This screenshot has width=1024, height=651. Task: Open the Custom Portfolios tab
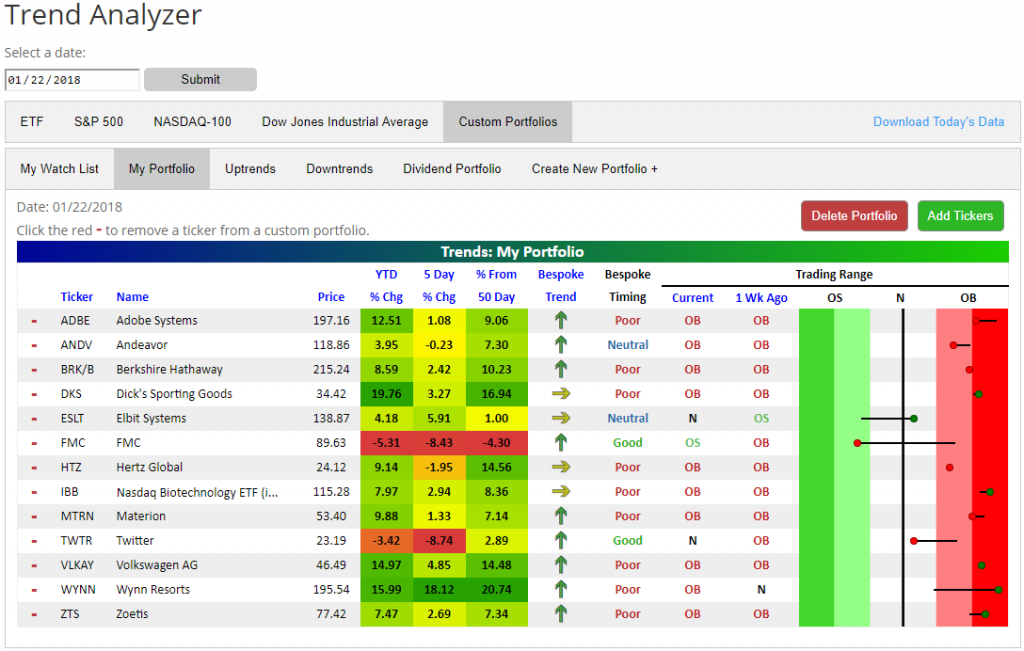coord(508,122)
